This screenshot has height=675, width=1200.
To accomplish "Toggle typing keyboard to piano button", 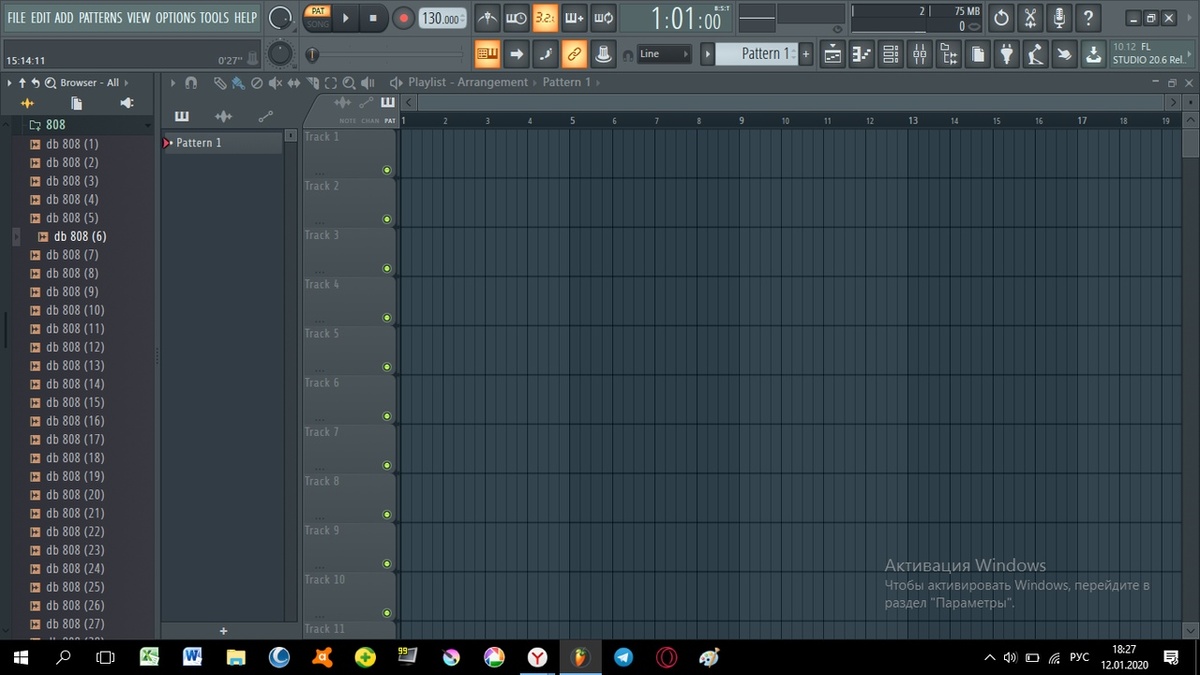I will pyautogui.click(x=487, y=54).
